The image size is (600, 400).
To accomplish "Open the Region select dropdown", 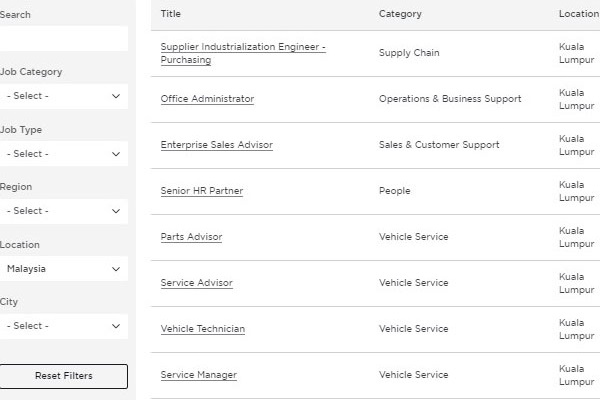I will [x=63, y=211].
